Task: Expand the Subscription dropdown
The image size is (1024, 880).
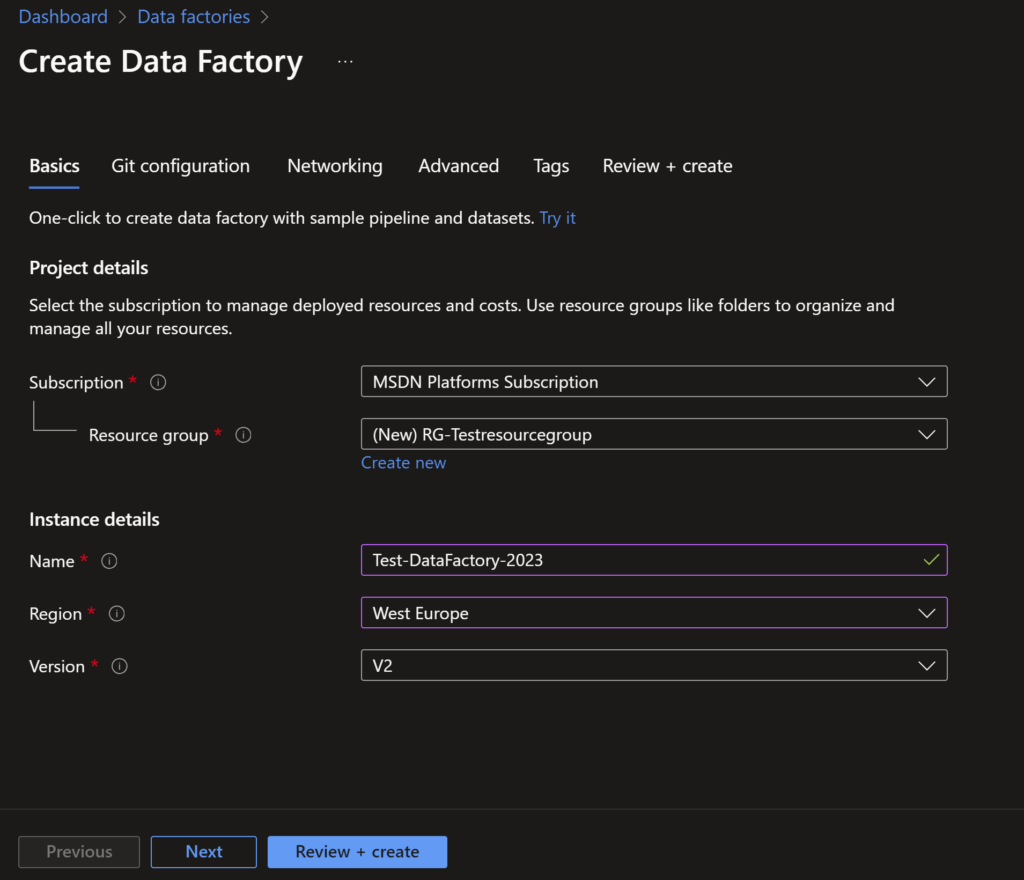Action: point(654,381)
